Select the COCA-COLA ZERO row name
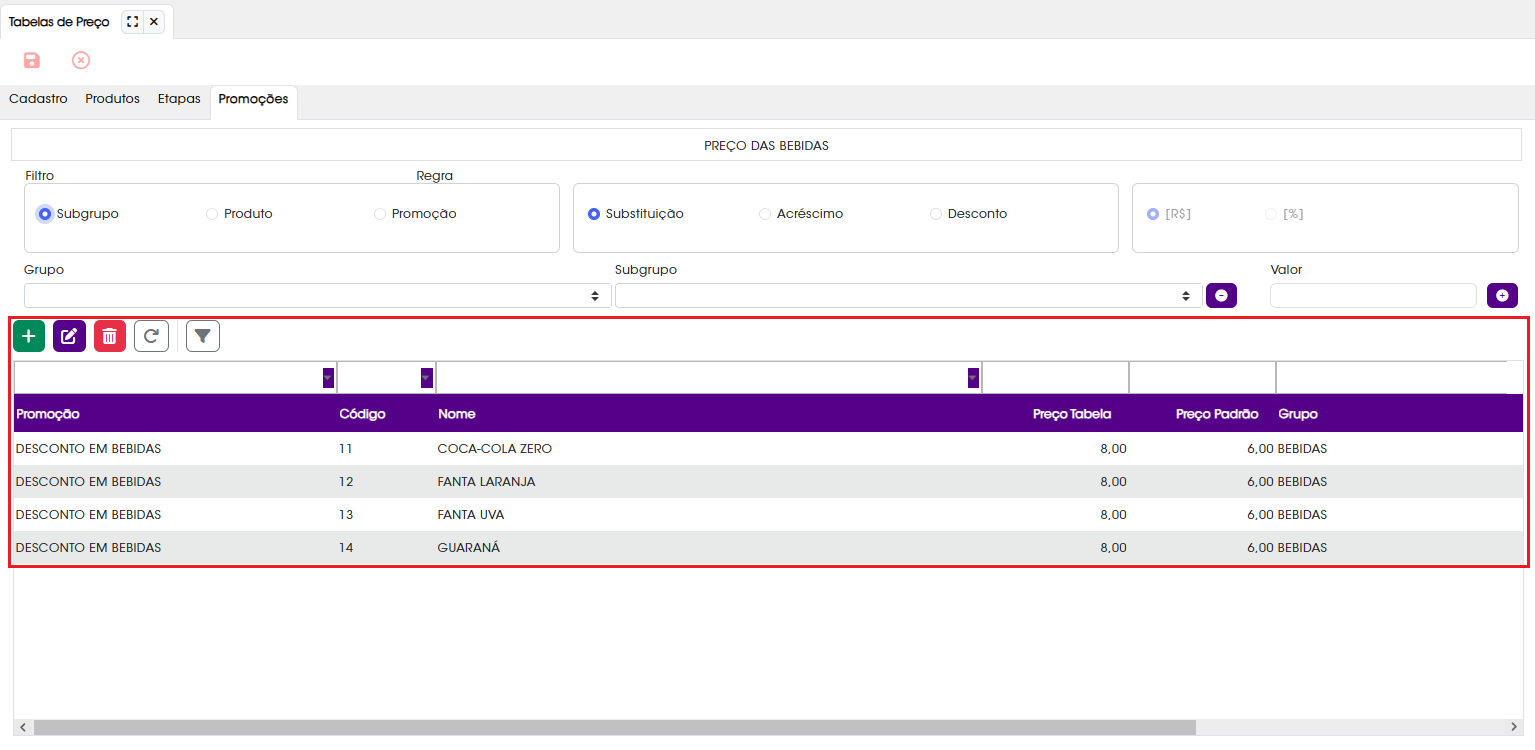Viewport: 1535px width, 750px height. [x=494, y=449]
